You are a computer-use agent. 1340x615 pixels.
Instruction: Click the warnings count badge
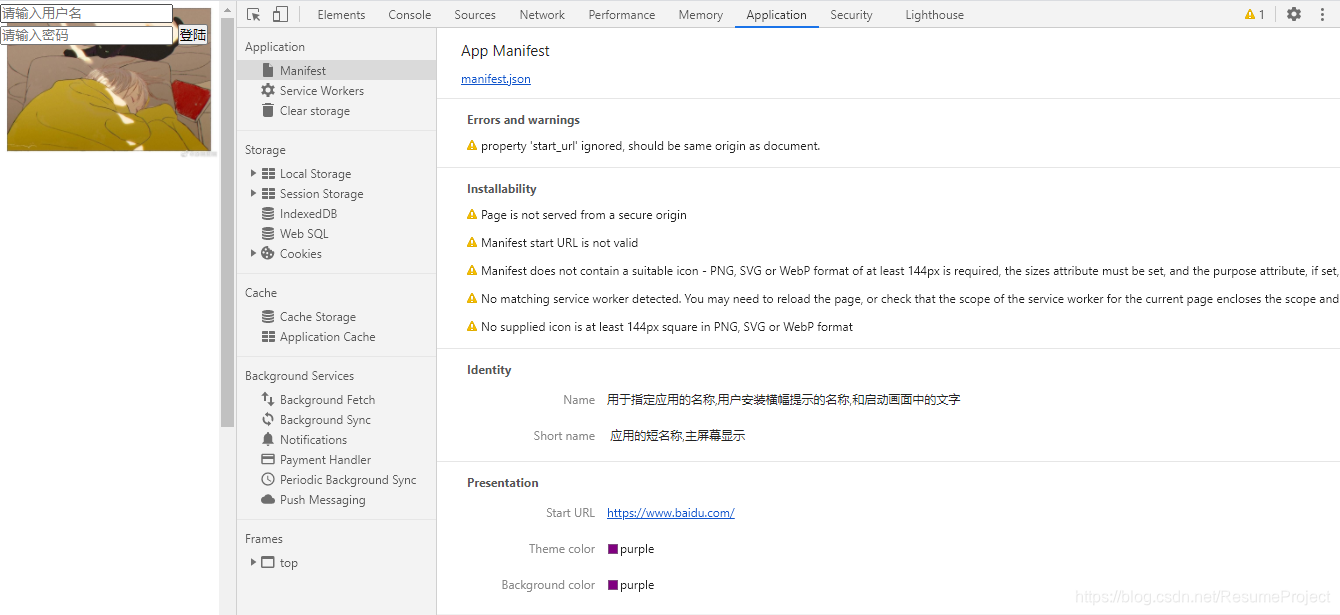[1255, 14]
